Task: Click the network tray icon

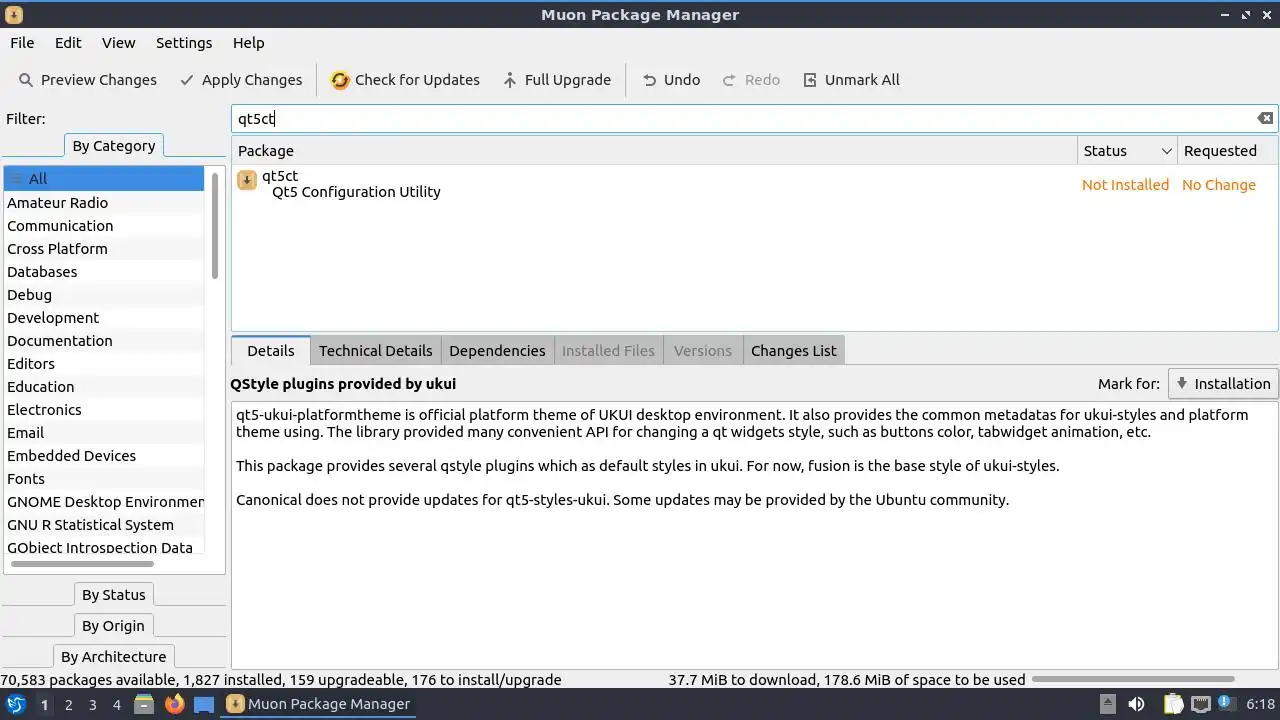Action: (x=1201, y=704)
